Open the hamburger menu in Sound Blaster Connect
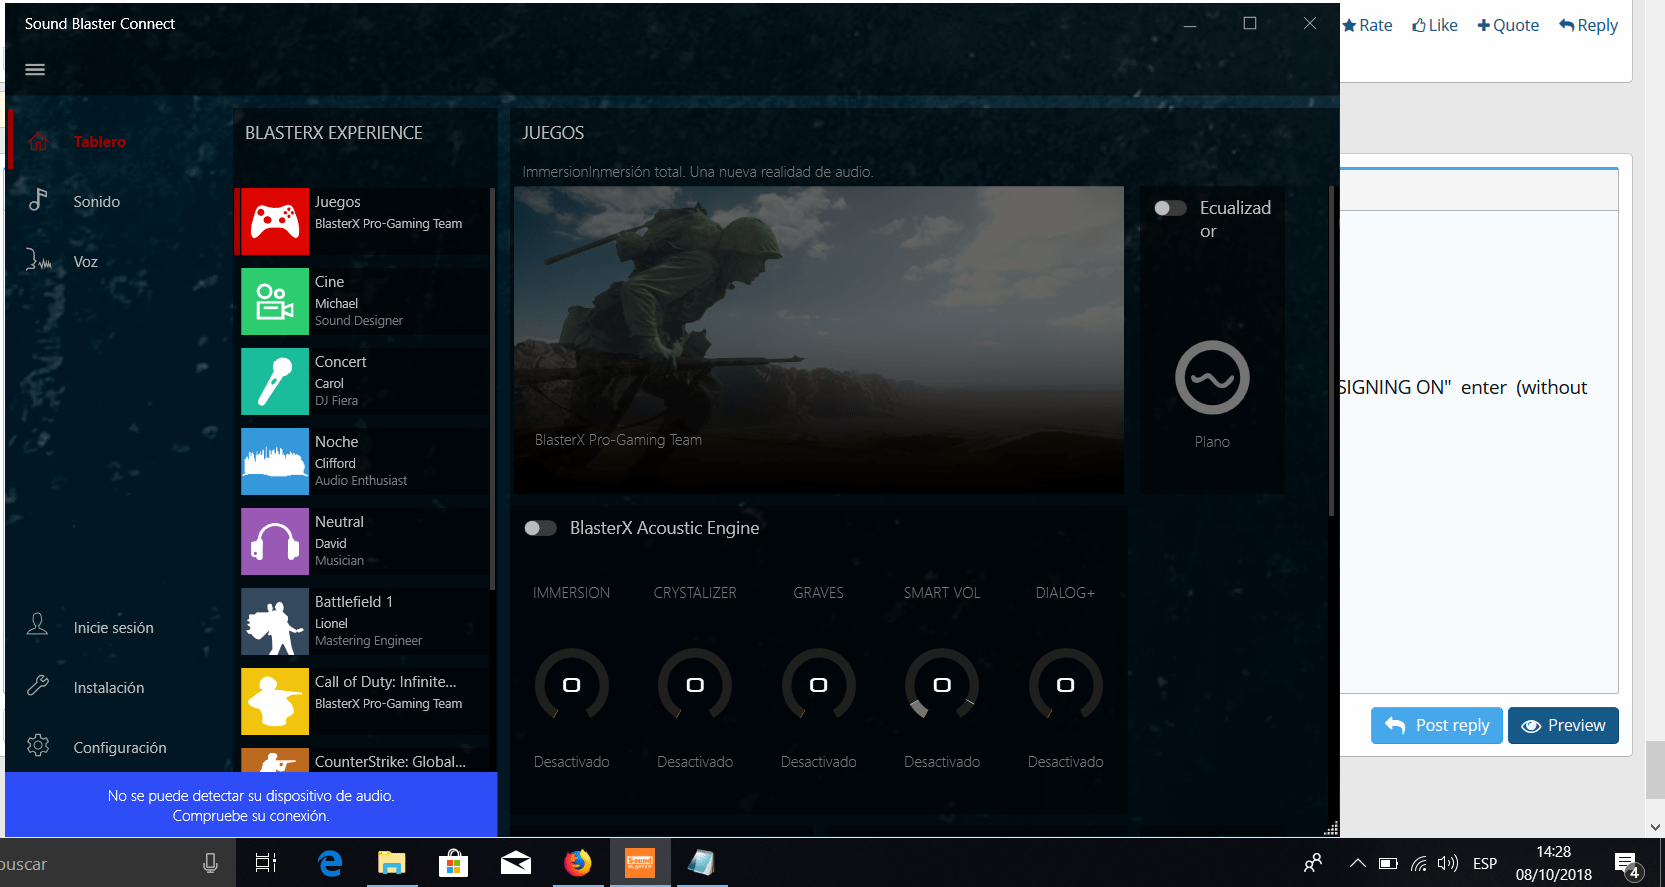The height and width of the screenshot is (887, 1665). (35, 69)
